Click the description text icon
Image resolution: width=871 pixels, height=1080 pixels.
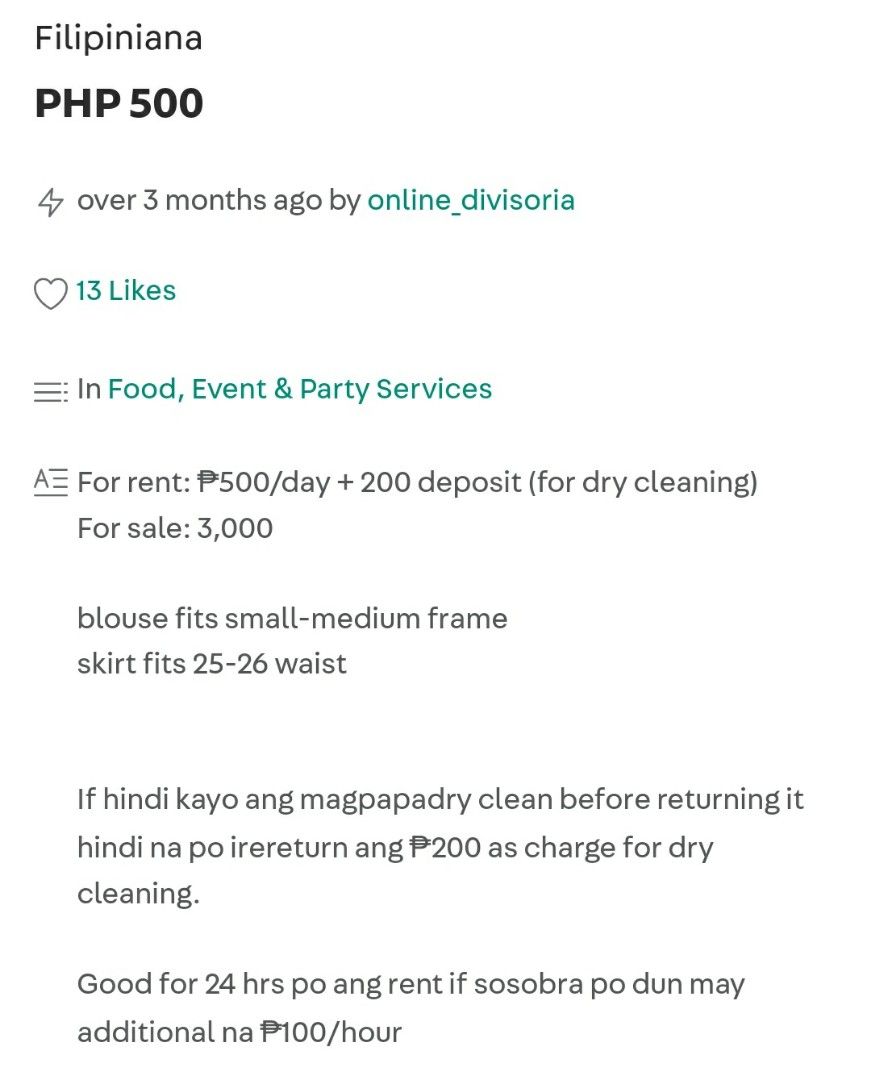click(51, 482)
